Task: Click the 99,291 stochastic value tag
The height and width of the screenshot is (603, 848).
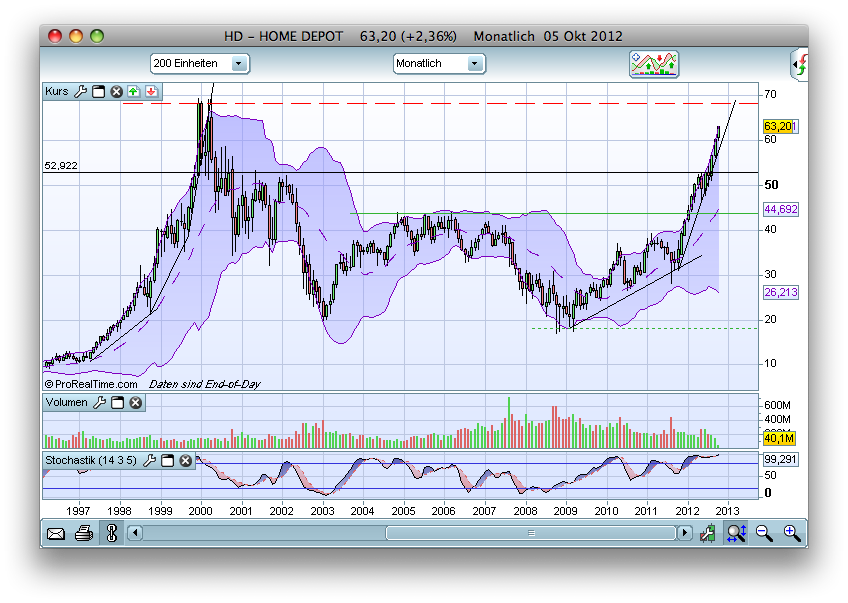Action: coord(780,460)
